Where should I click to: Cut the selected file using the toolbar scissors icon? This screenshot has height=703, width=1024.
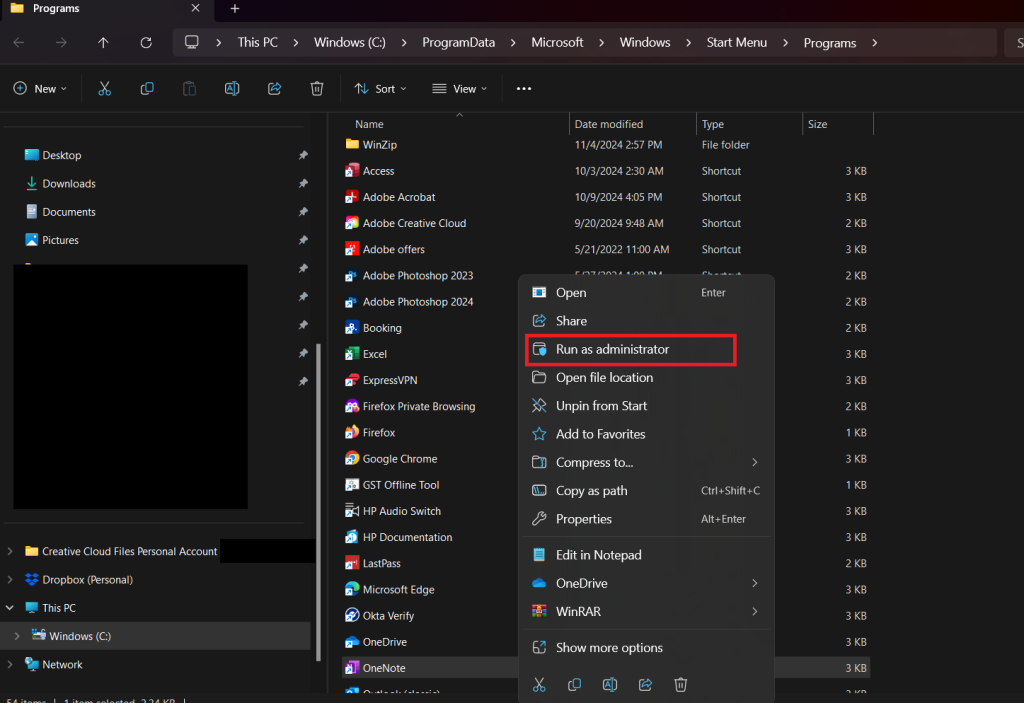click(104, 88)
